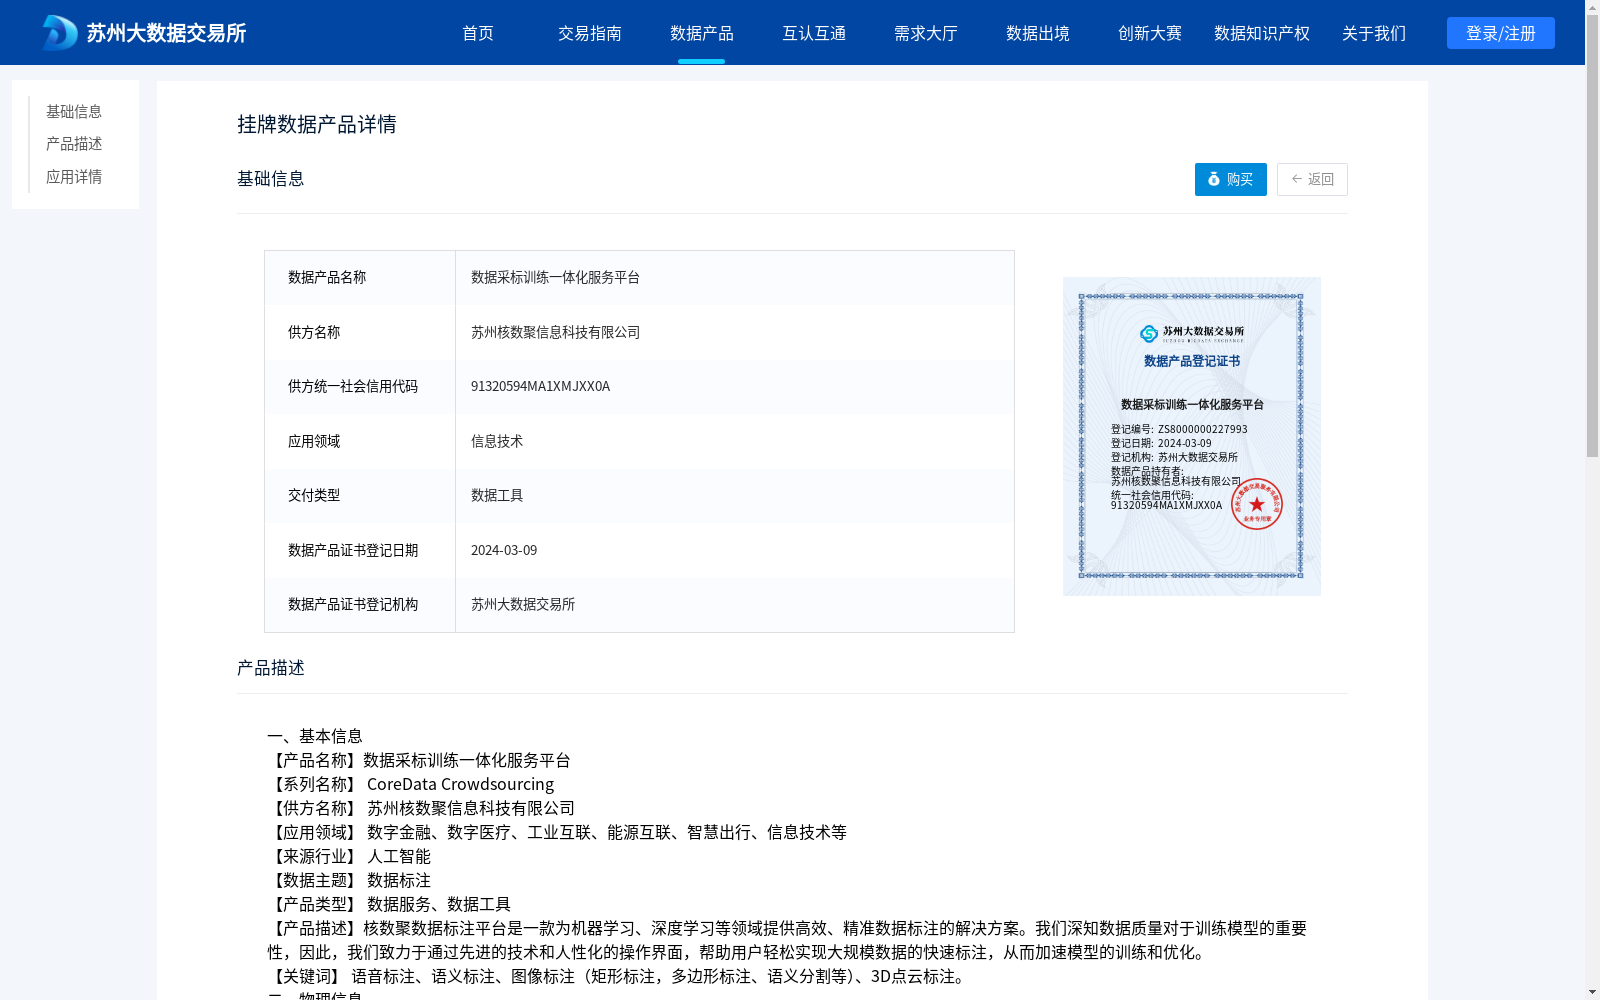Click the CoreData Crowdsourcing series name text
Image resolution: width=1600 pixels, height=1000 pixels.
pos(460,784)
